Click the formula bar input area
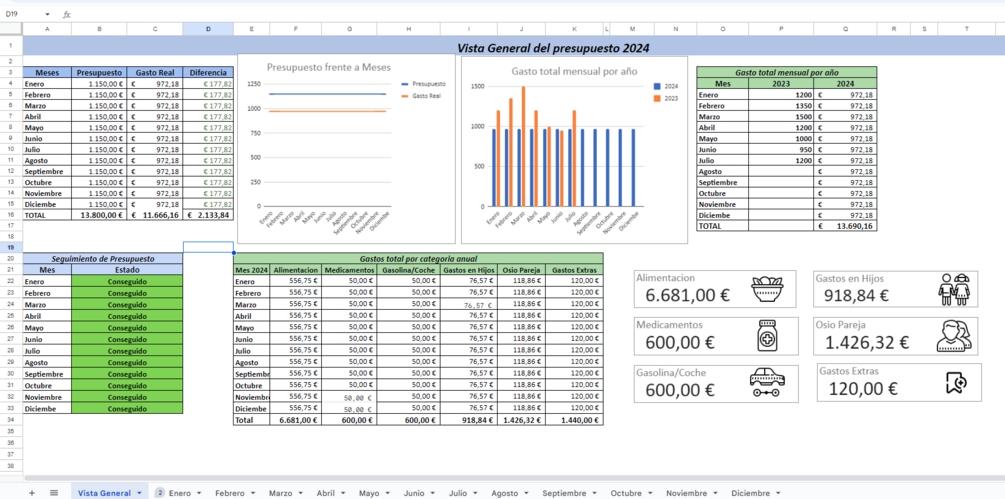 (538, 14)
